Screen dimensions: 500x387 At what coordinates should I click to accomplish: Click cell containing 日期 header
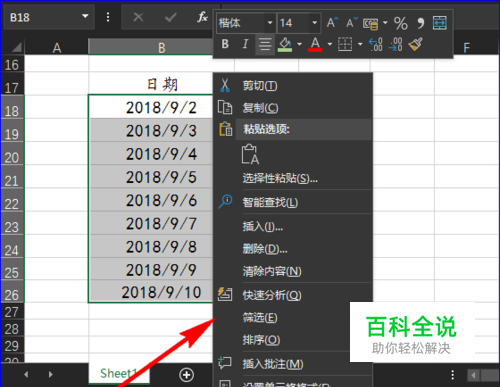[x=151, y=84]
